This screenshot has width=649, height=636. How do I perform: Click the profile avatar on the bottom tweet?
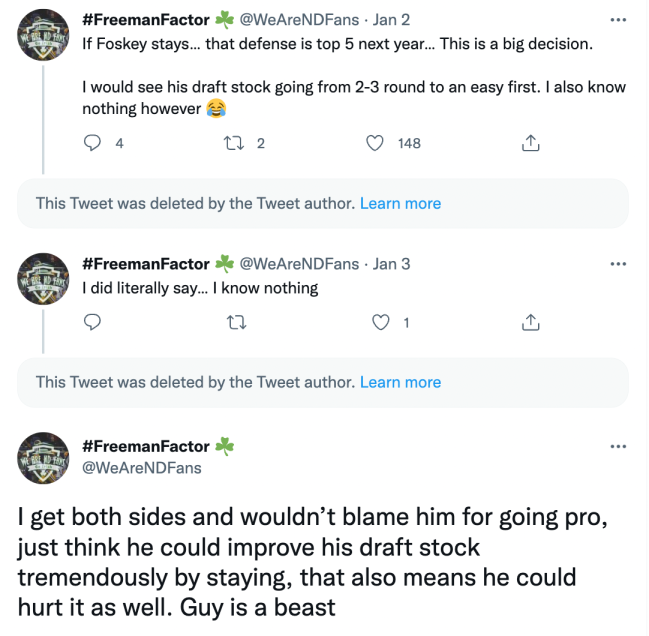[43, 457]
